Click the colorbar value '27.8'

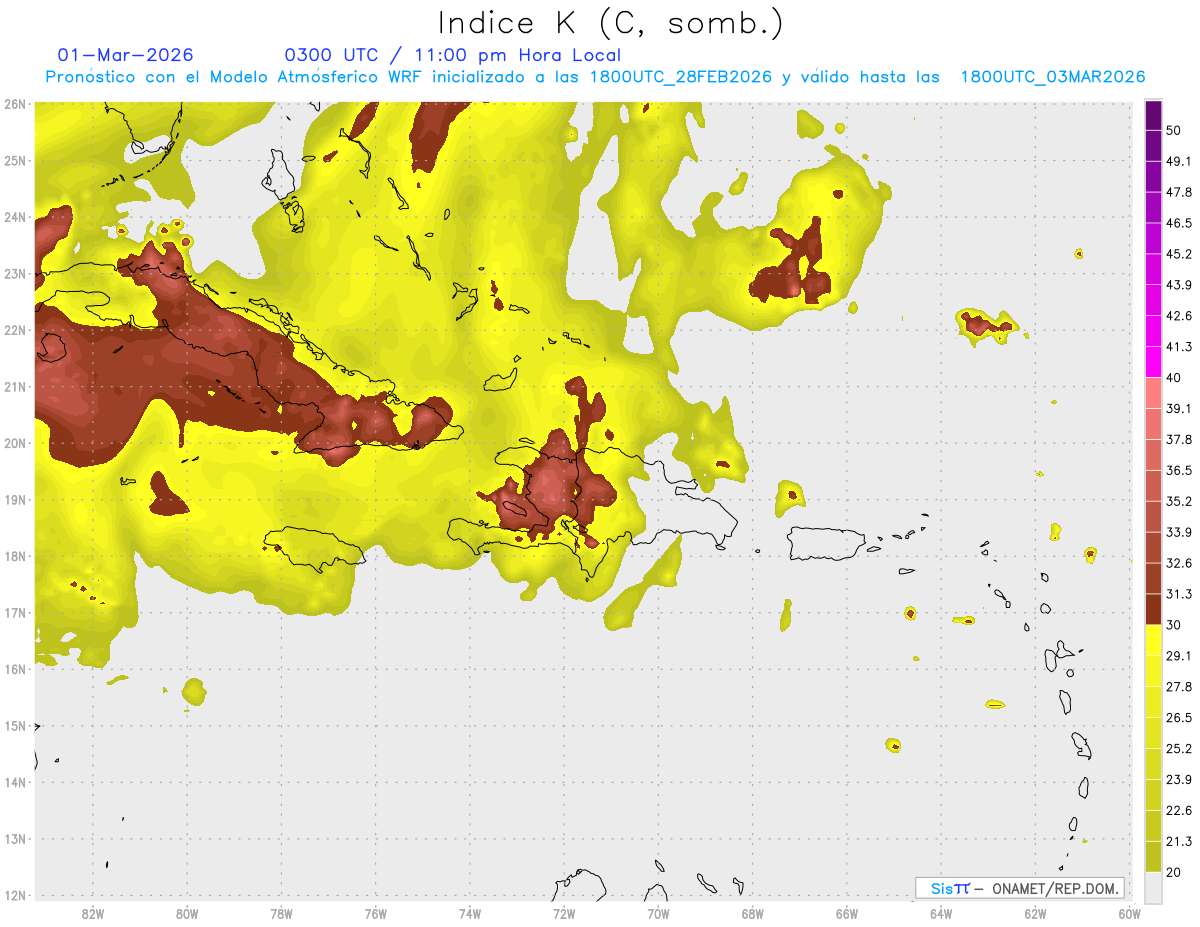(1178, 687)
